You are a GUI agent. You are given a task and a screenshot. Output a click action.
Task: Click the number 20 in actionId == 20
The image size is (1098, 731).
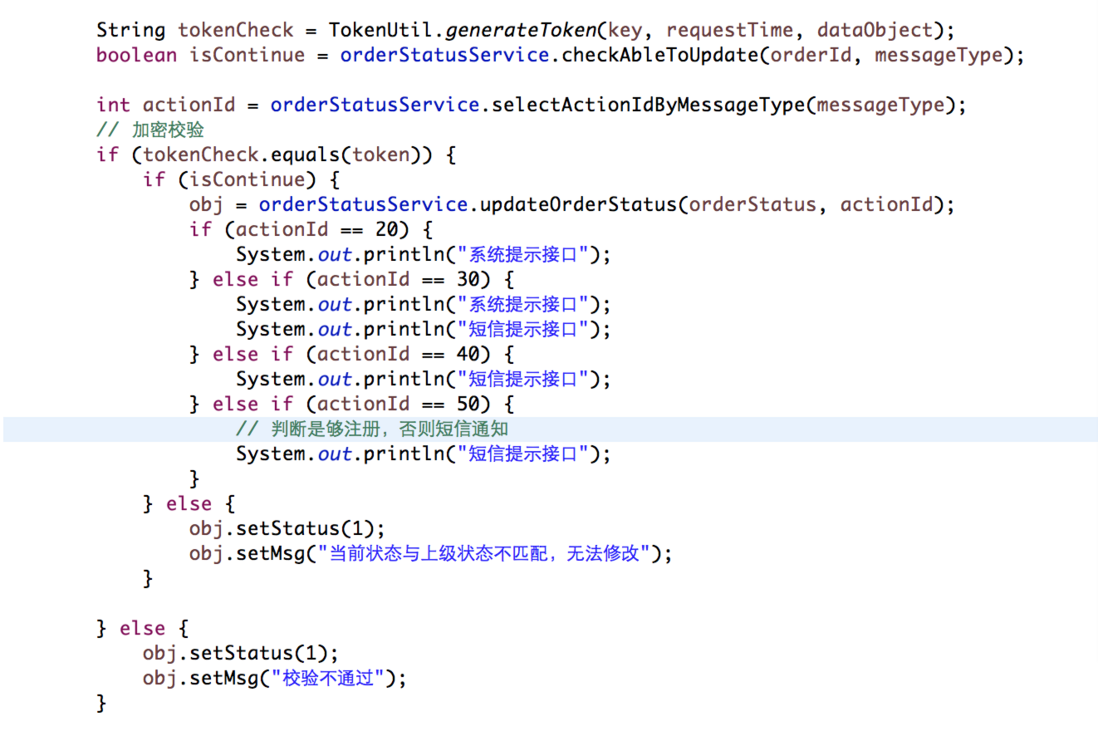(386, 230)
